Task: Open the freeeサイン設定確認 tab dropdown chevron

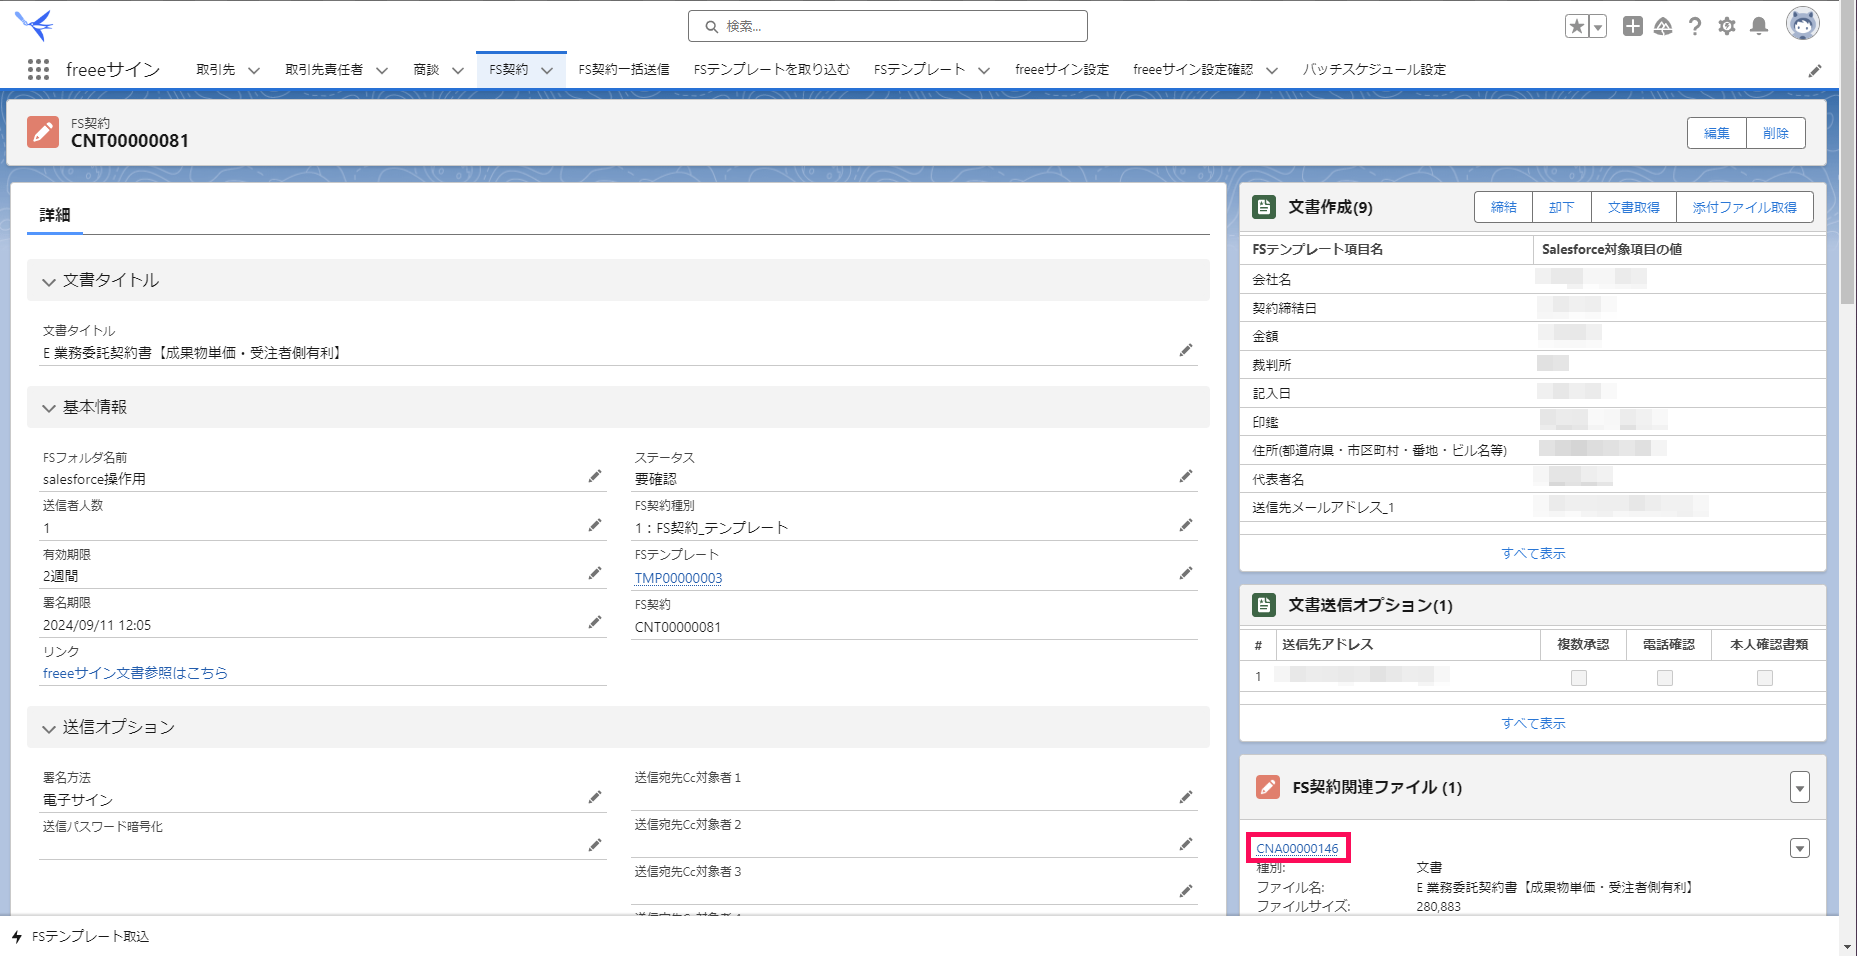Action: 1272,71
